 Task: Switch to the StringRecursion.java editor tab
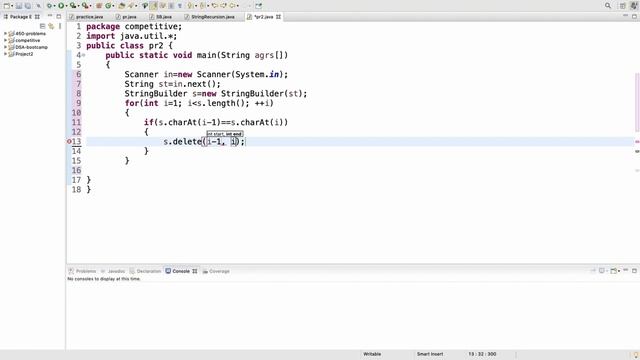pyautogui.click(x=209, y=17)
